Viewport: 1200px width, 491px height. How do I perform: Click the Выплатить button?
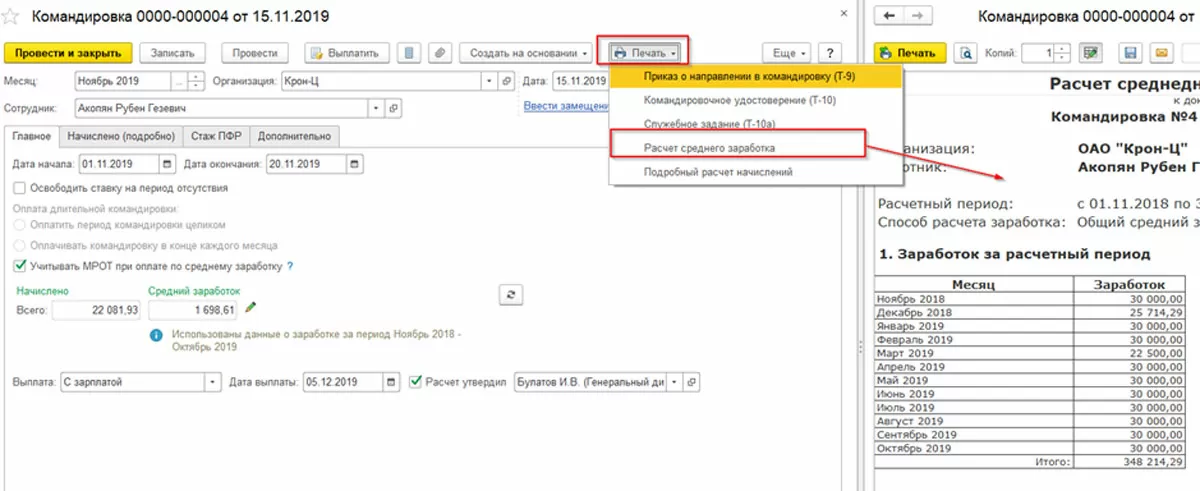click(345, 53)
